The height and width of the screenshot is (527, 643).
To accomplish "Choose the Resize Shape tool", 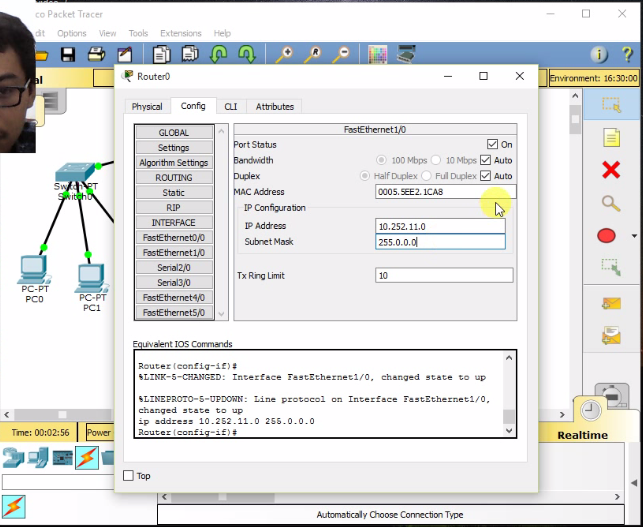I will click(x=611, y=267).
